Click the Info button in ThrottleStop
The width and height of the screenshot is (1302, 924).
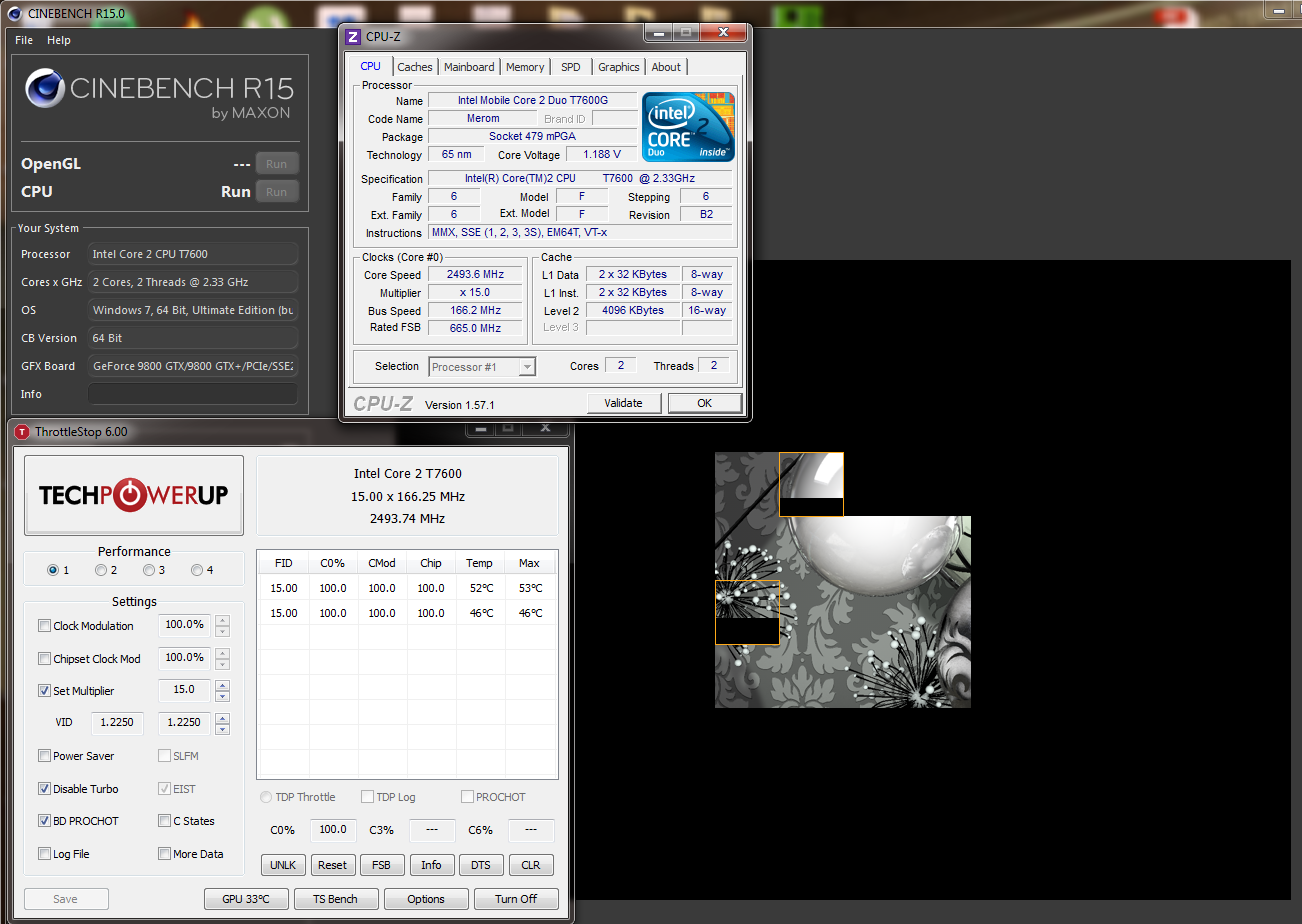[432, 865]
